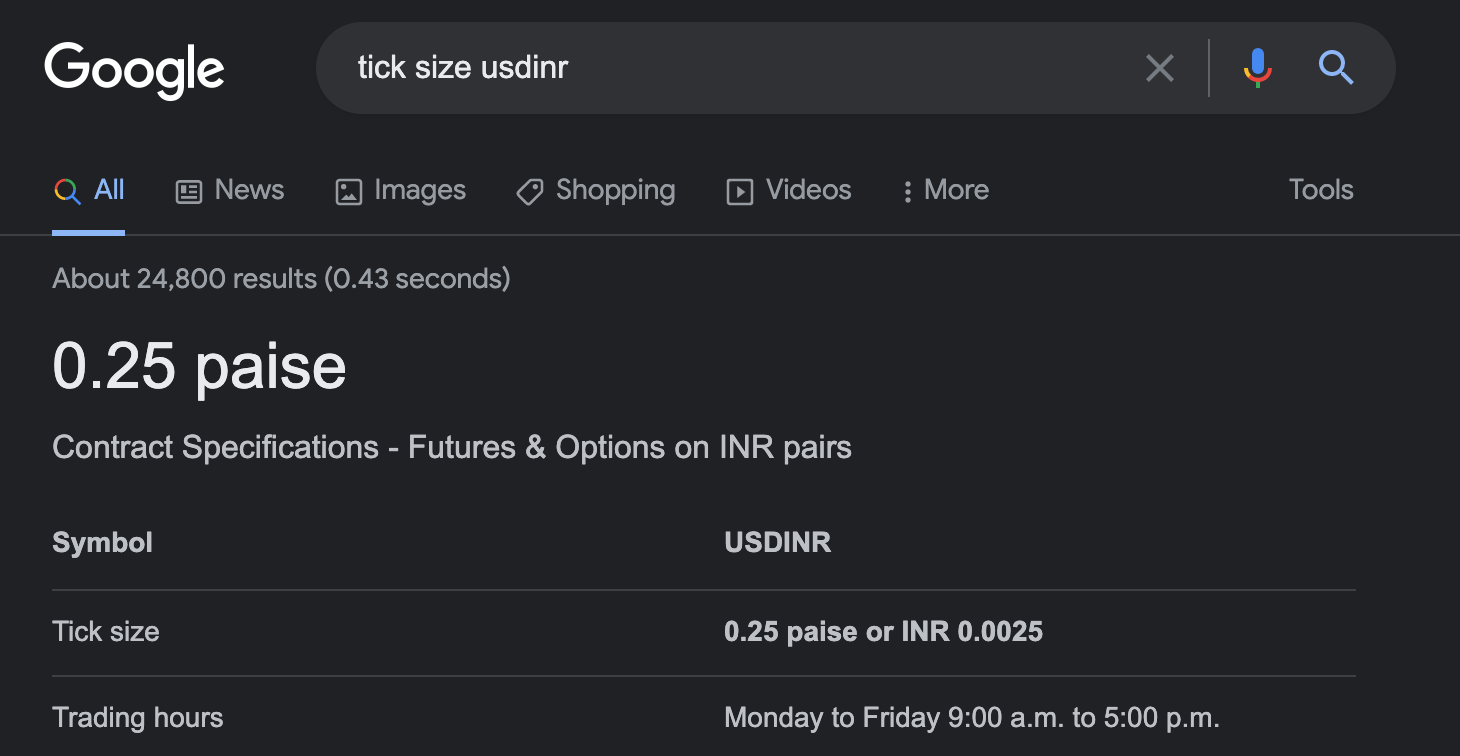Select the Tick size table row

tap(704, 632)
